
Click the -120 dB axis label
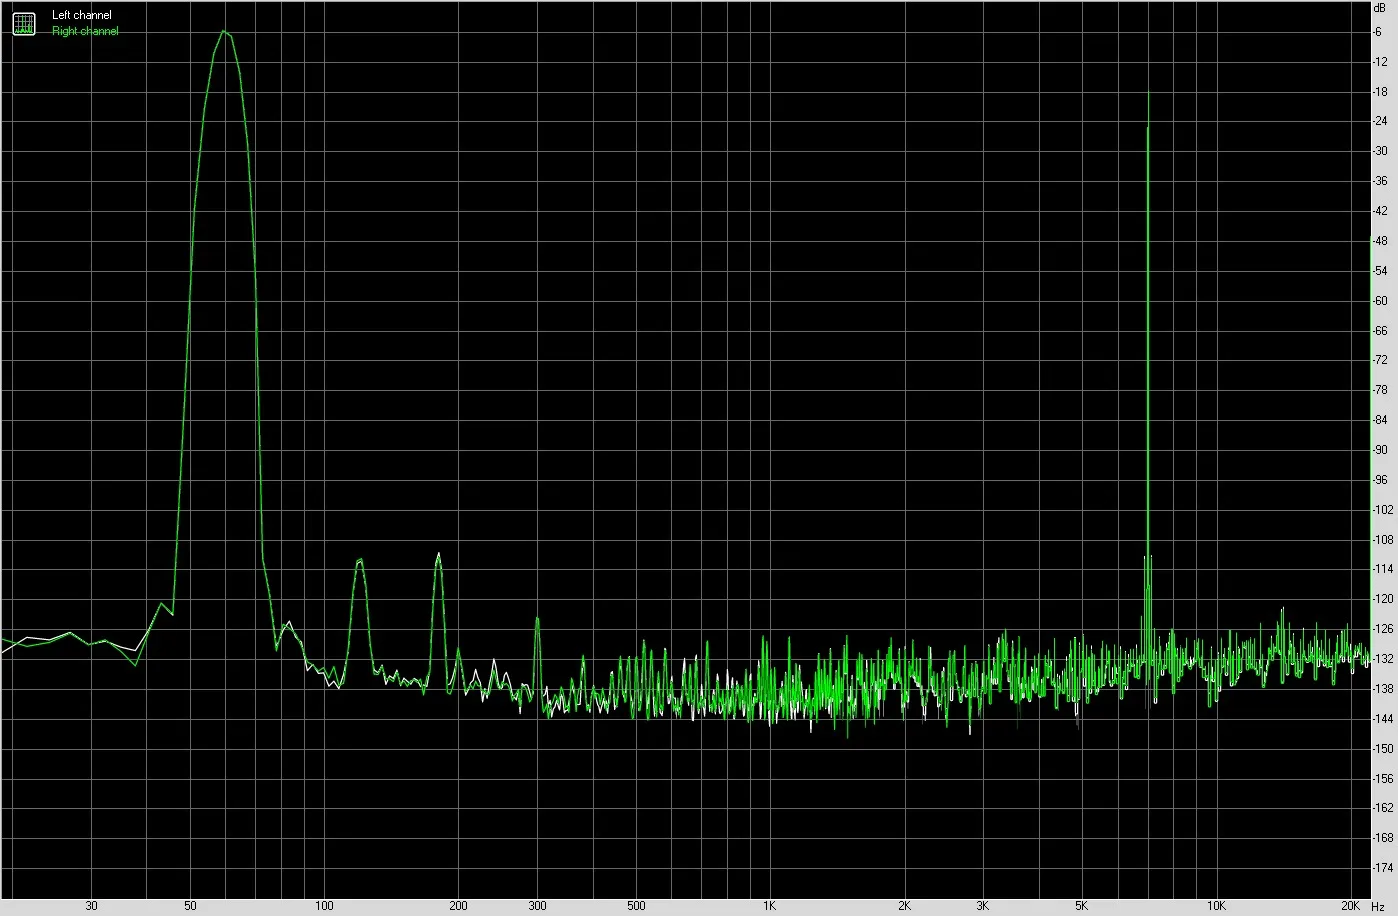1383,600
